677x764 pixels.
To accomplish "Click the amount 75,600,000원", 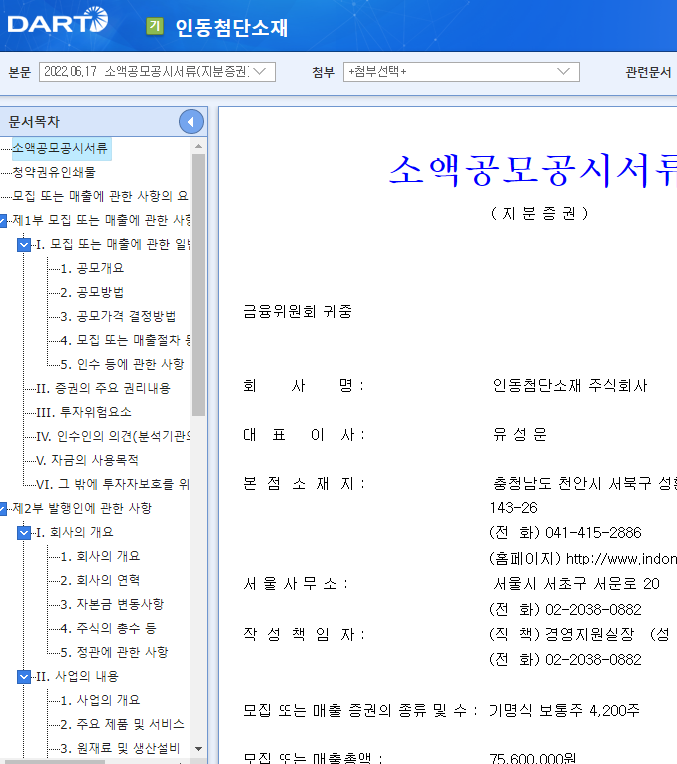I will pos(533,758).
